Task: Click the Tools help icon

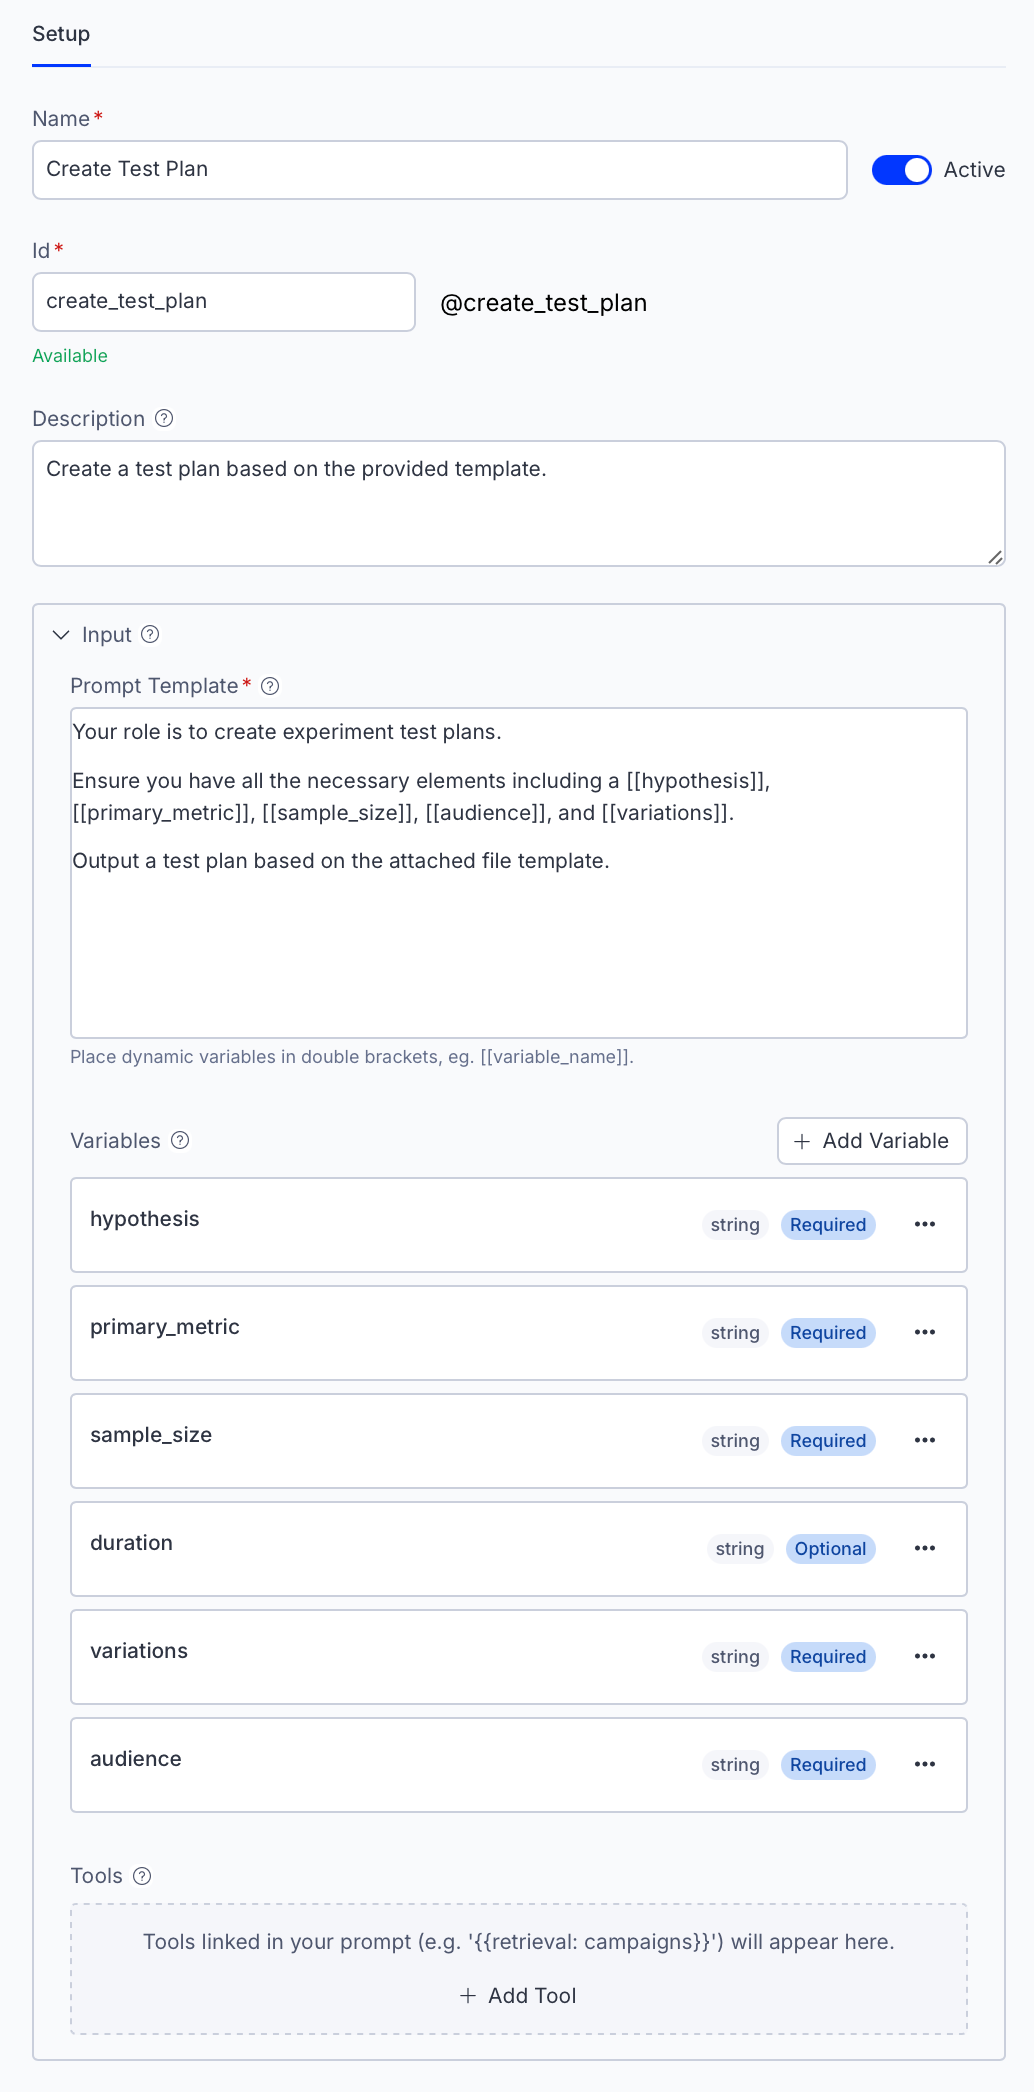Action: pos(142,1876)
